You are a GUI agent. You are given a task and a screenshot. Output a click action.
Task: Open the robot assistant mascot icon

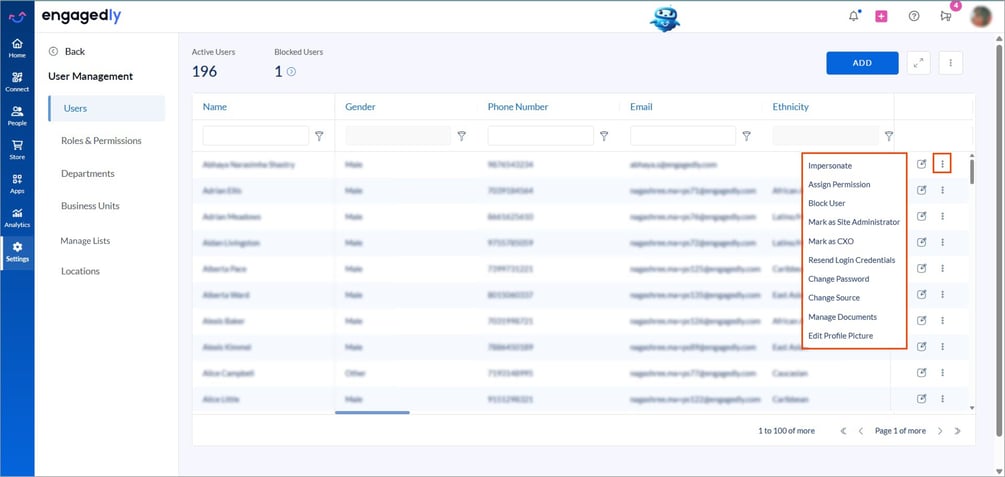[x=665, y=17]
